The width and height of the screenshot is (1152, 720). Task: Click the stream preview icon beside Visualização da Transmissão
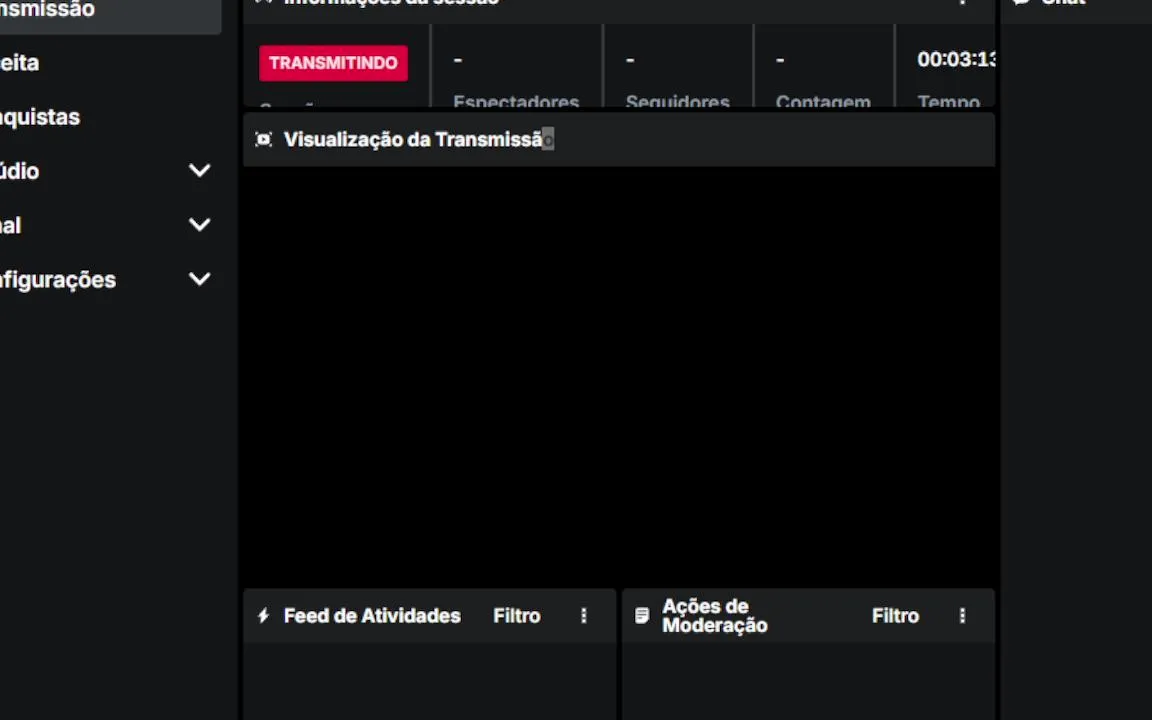pos(264,140)
